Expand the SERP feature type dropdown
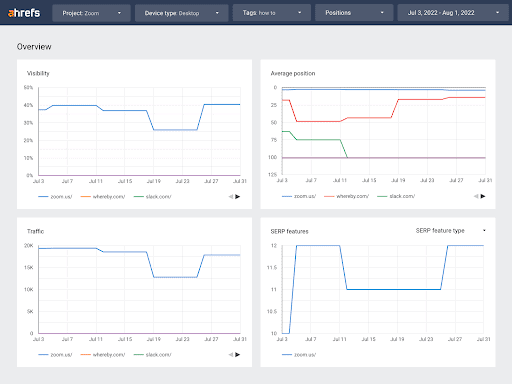512x384 pixels. pyautogui.click(x=451, y=231)
